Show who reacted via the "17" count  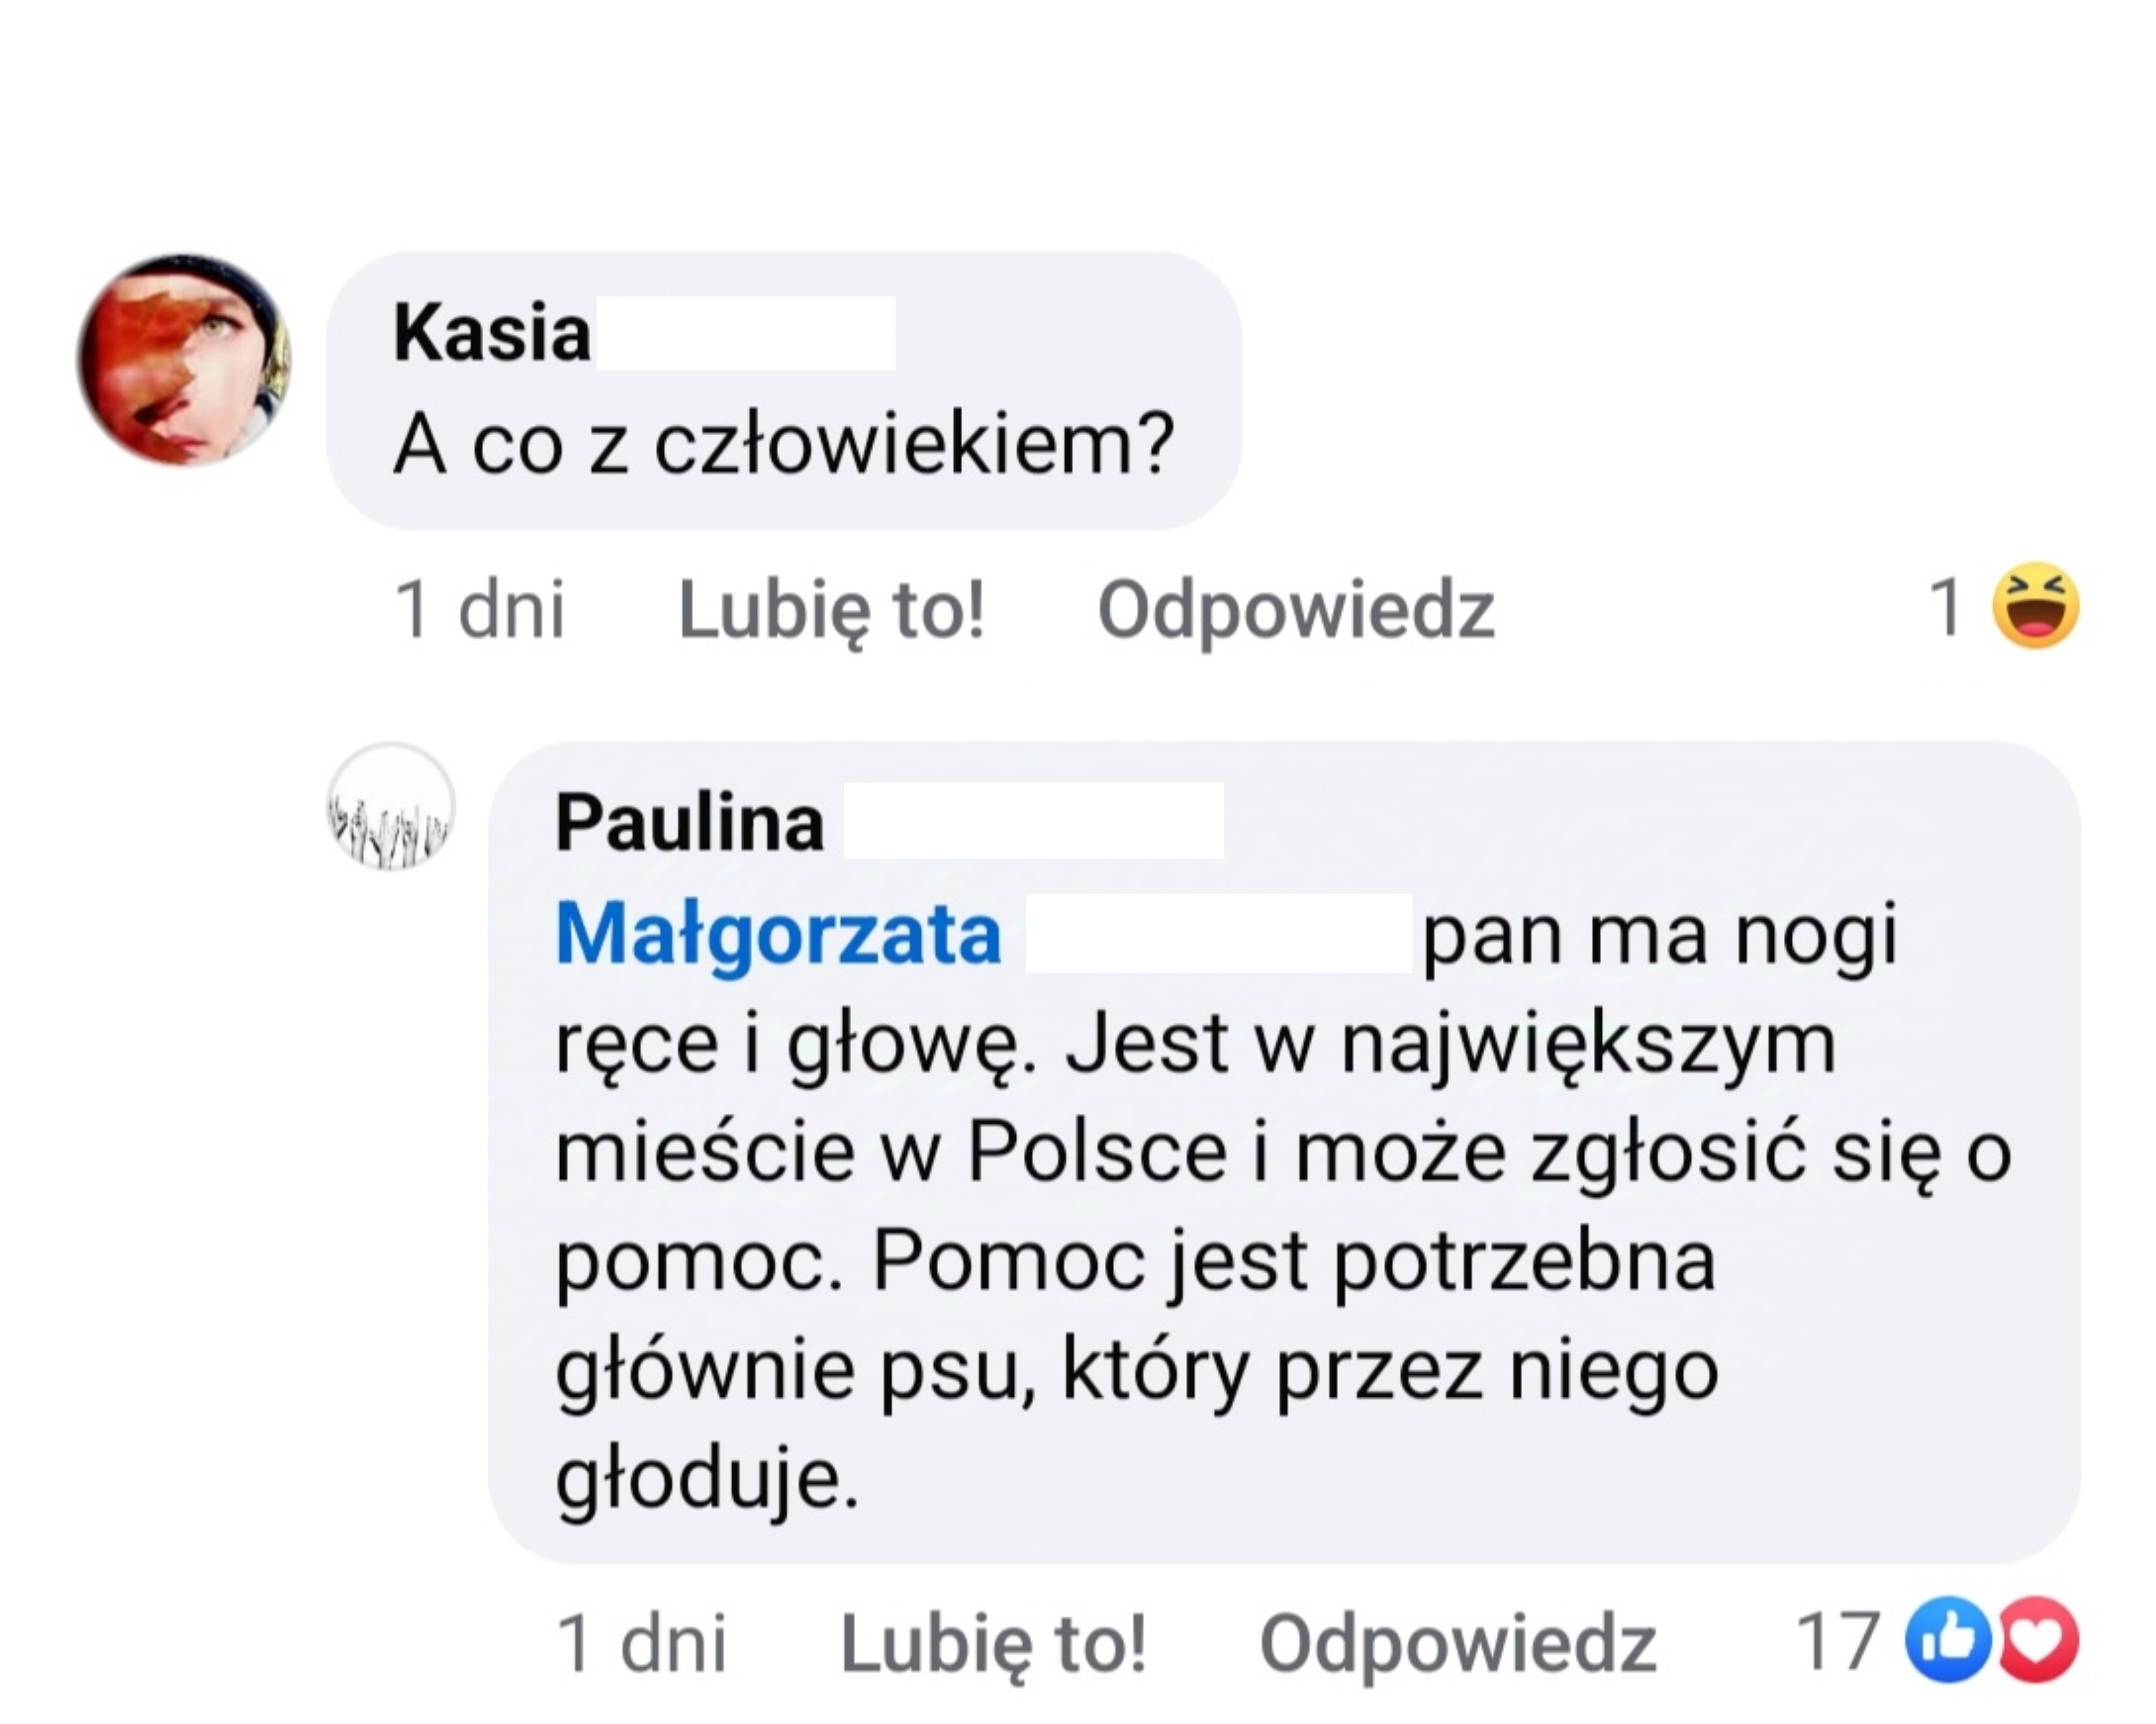coord(1837,1641)
